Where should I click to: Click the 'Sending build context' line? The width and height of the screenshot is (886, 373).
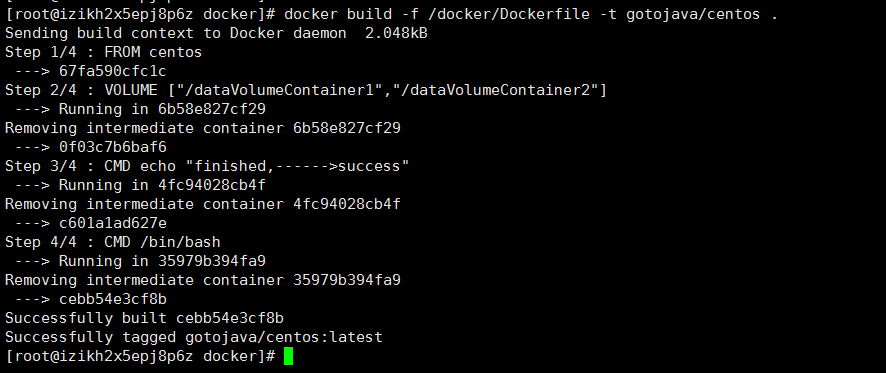[x=216, y=33]
